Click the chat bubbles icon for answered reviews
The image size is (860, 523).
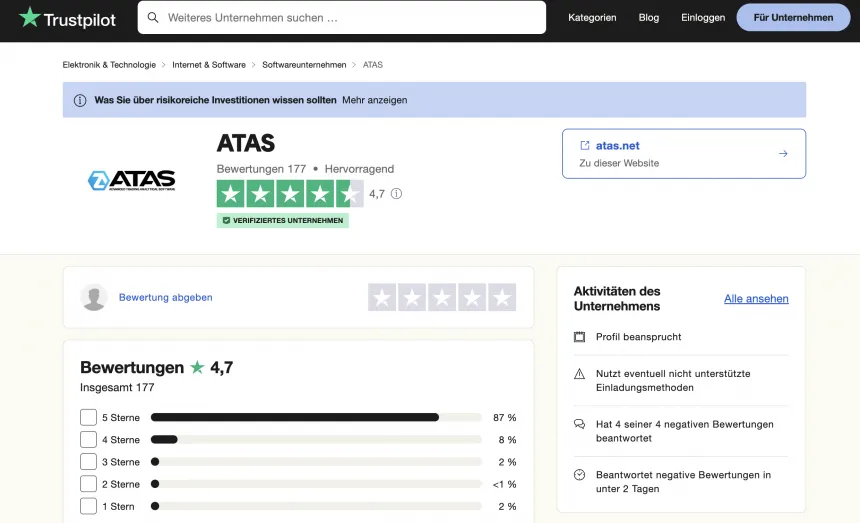point(579,424)
